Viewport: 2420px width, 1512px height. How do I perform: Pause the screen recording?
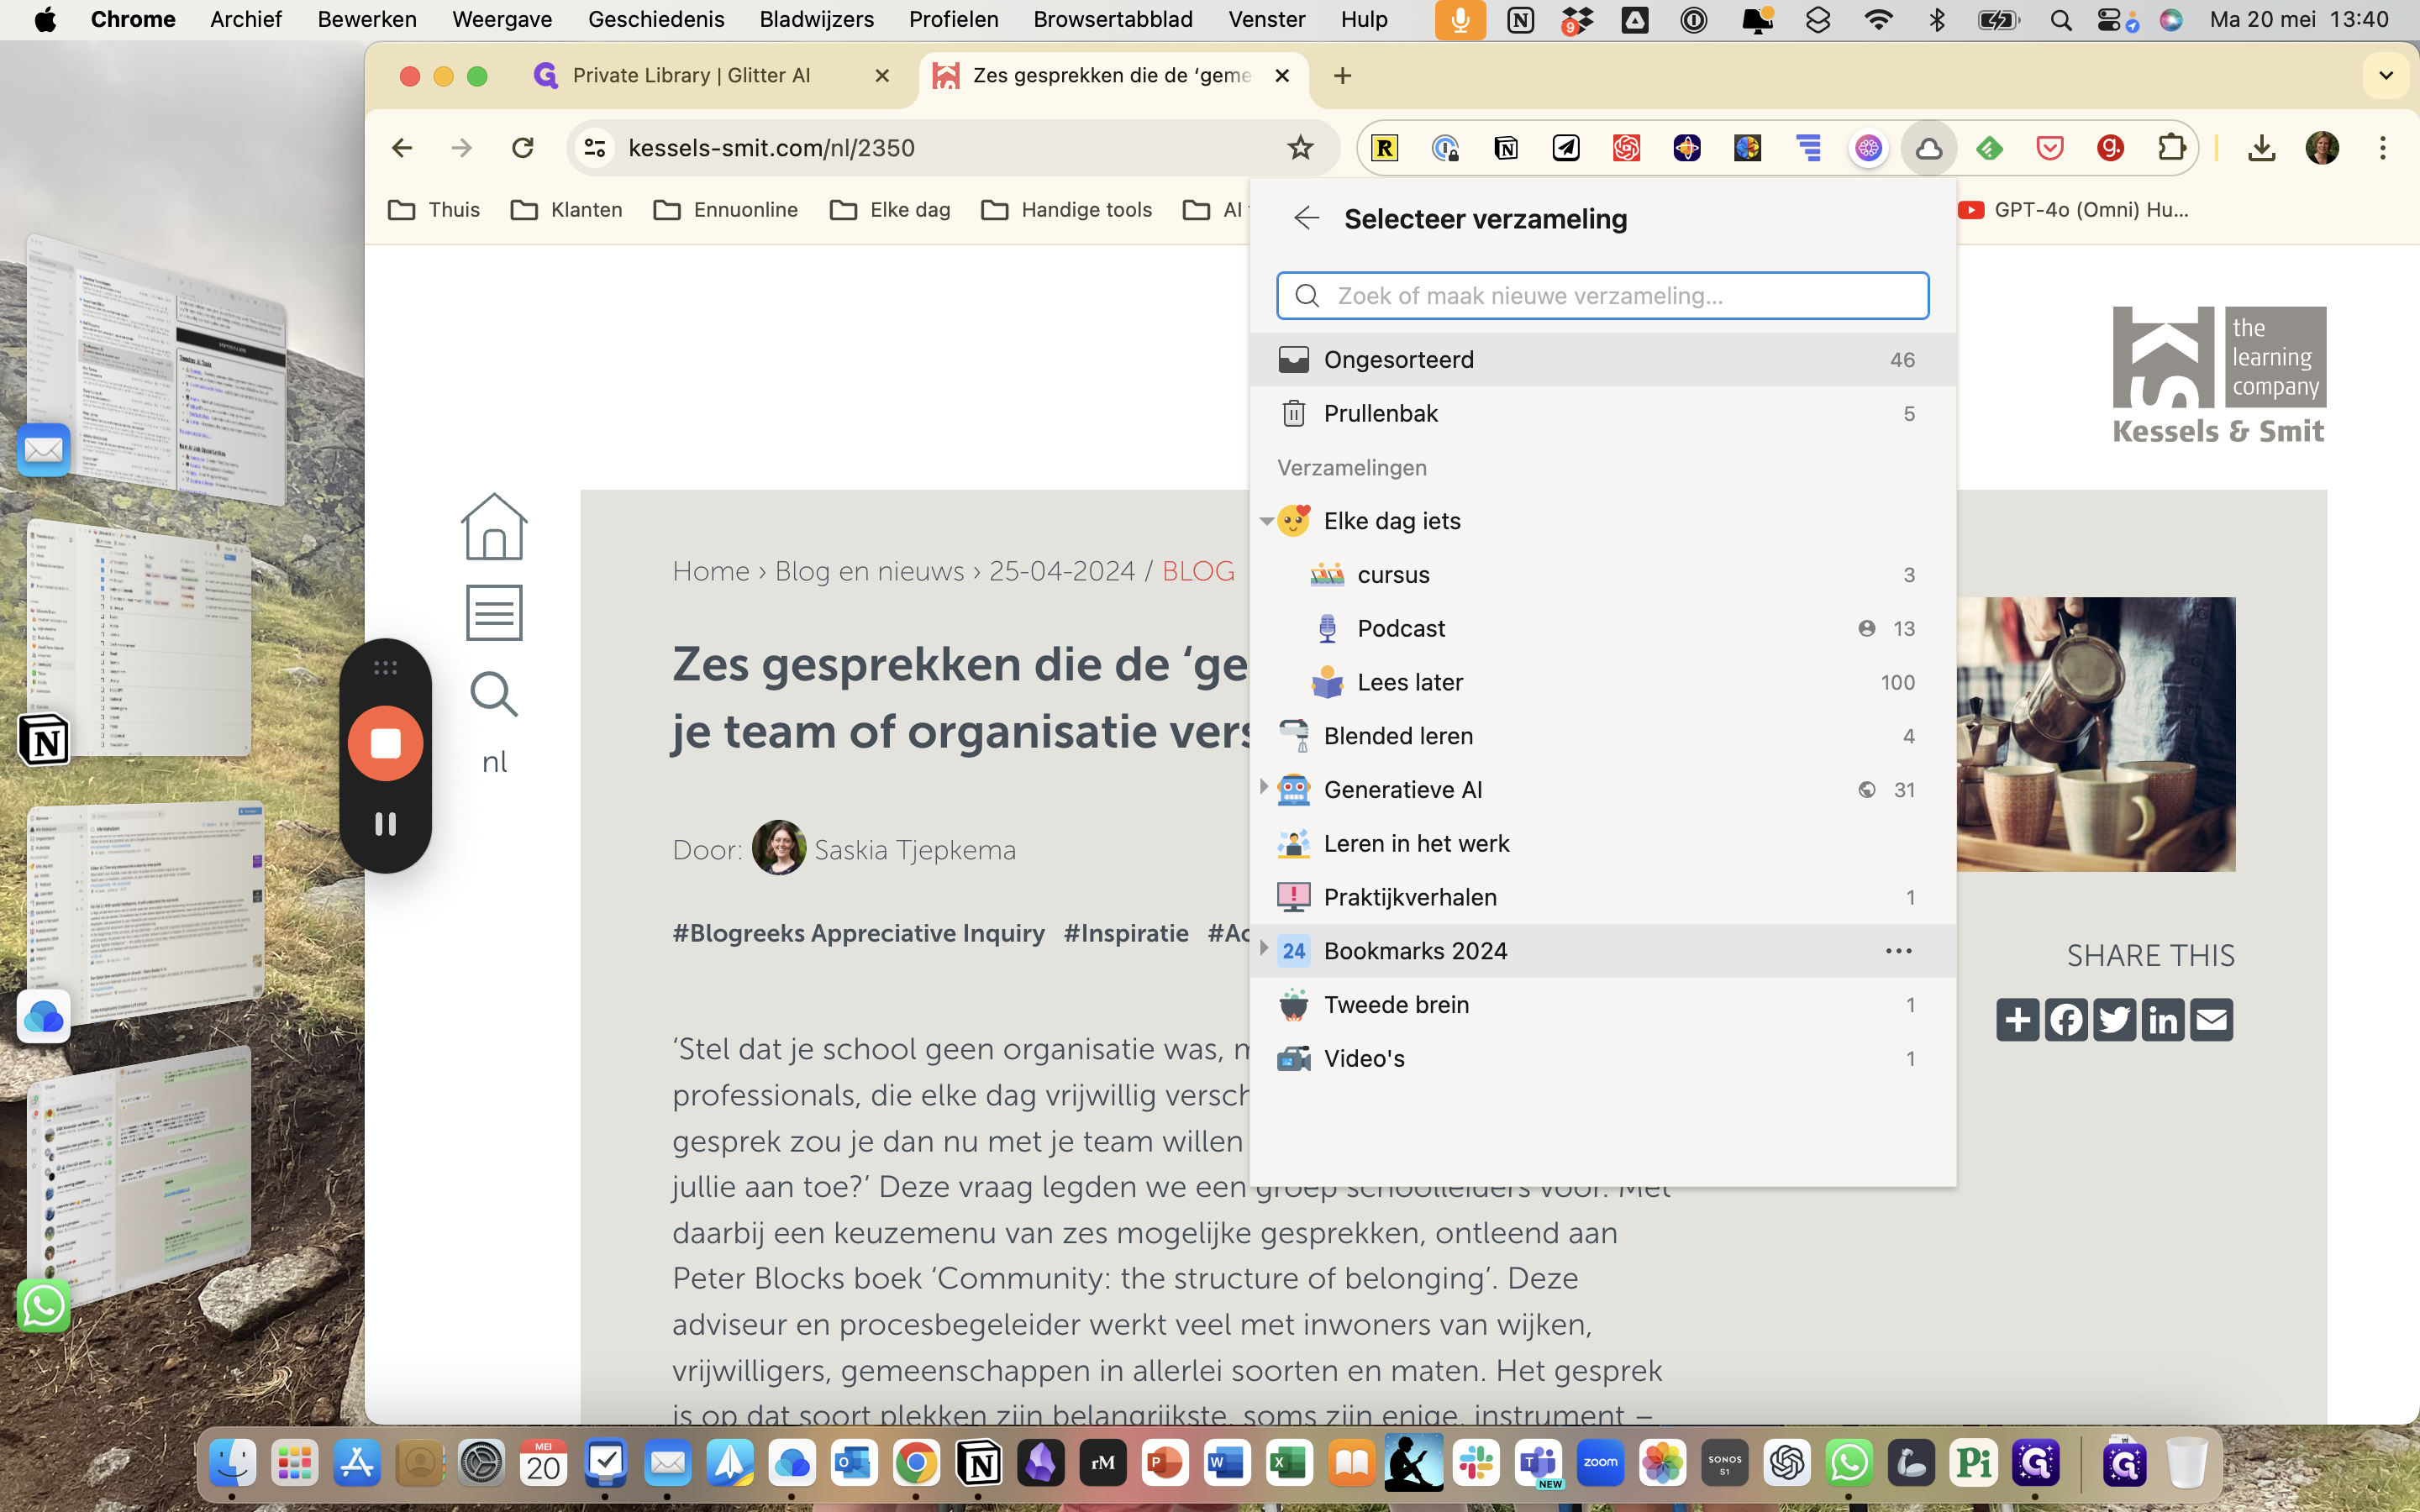point(385,824)
